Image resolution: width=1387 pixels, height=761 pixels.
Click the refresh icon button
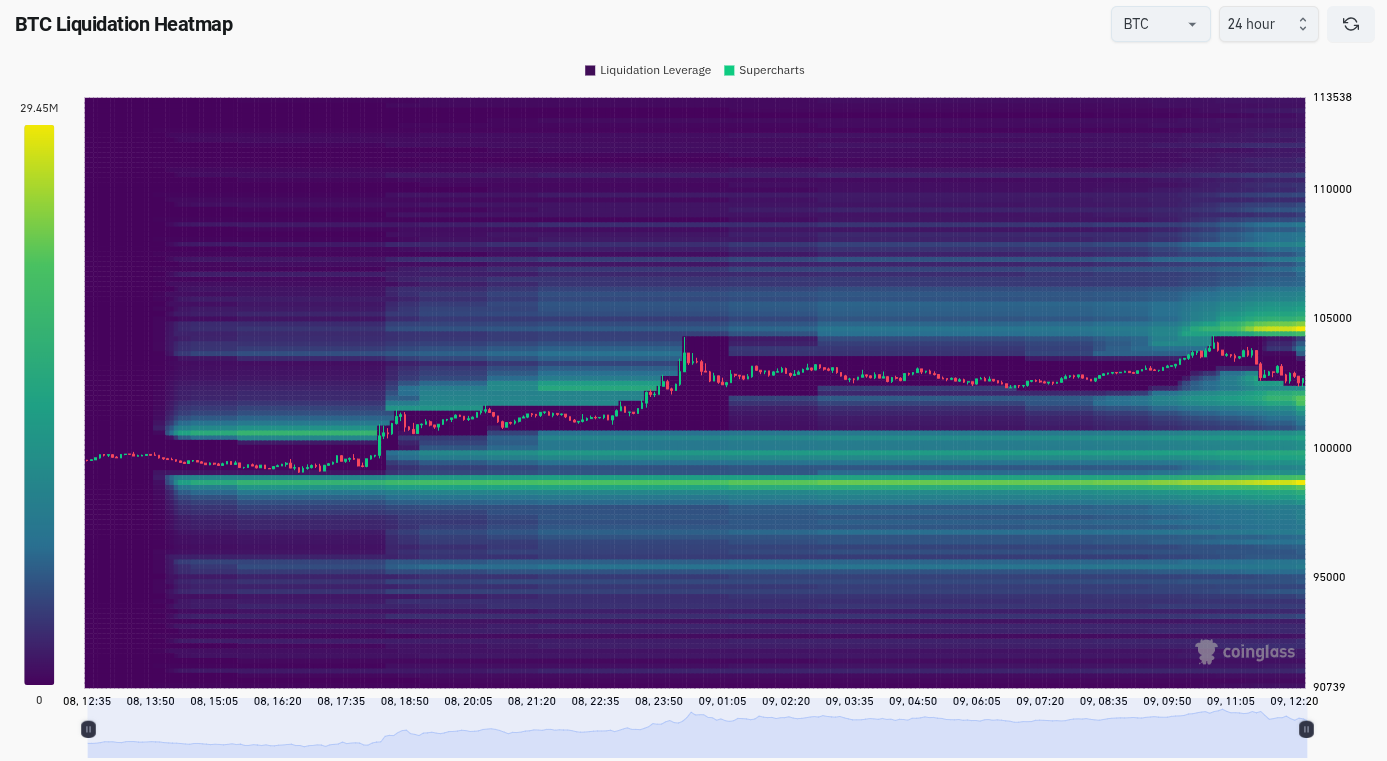[1350, 24]
